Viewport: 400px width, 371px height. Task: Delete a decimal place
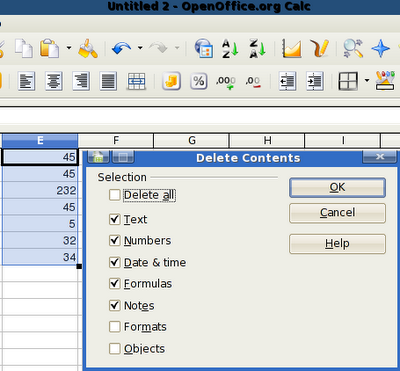pyautogui.click(x=254, y=81)
